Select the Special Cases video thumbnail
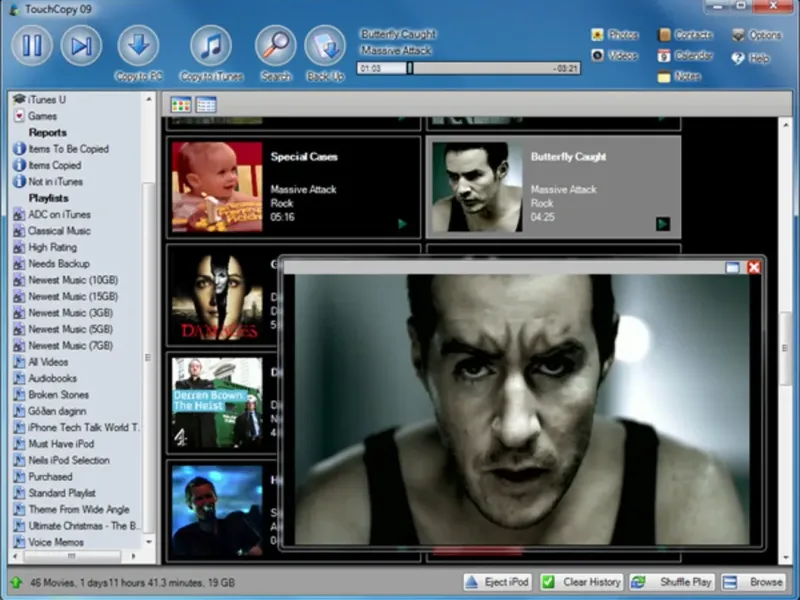 point(217,187)
